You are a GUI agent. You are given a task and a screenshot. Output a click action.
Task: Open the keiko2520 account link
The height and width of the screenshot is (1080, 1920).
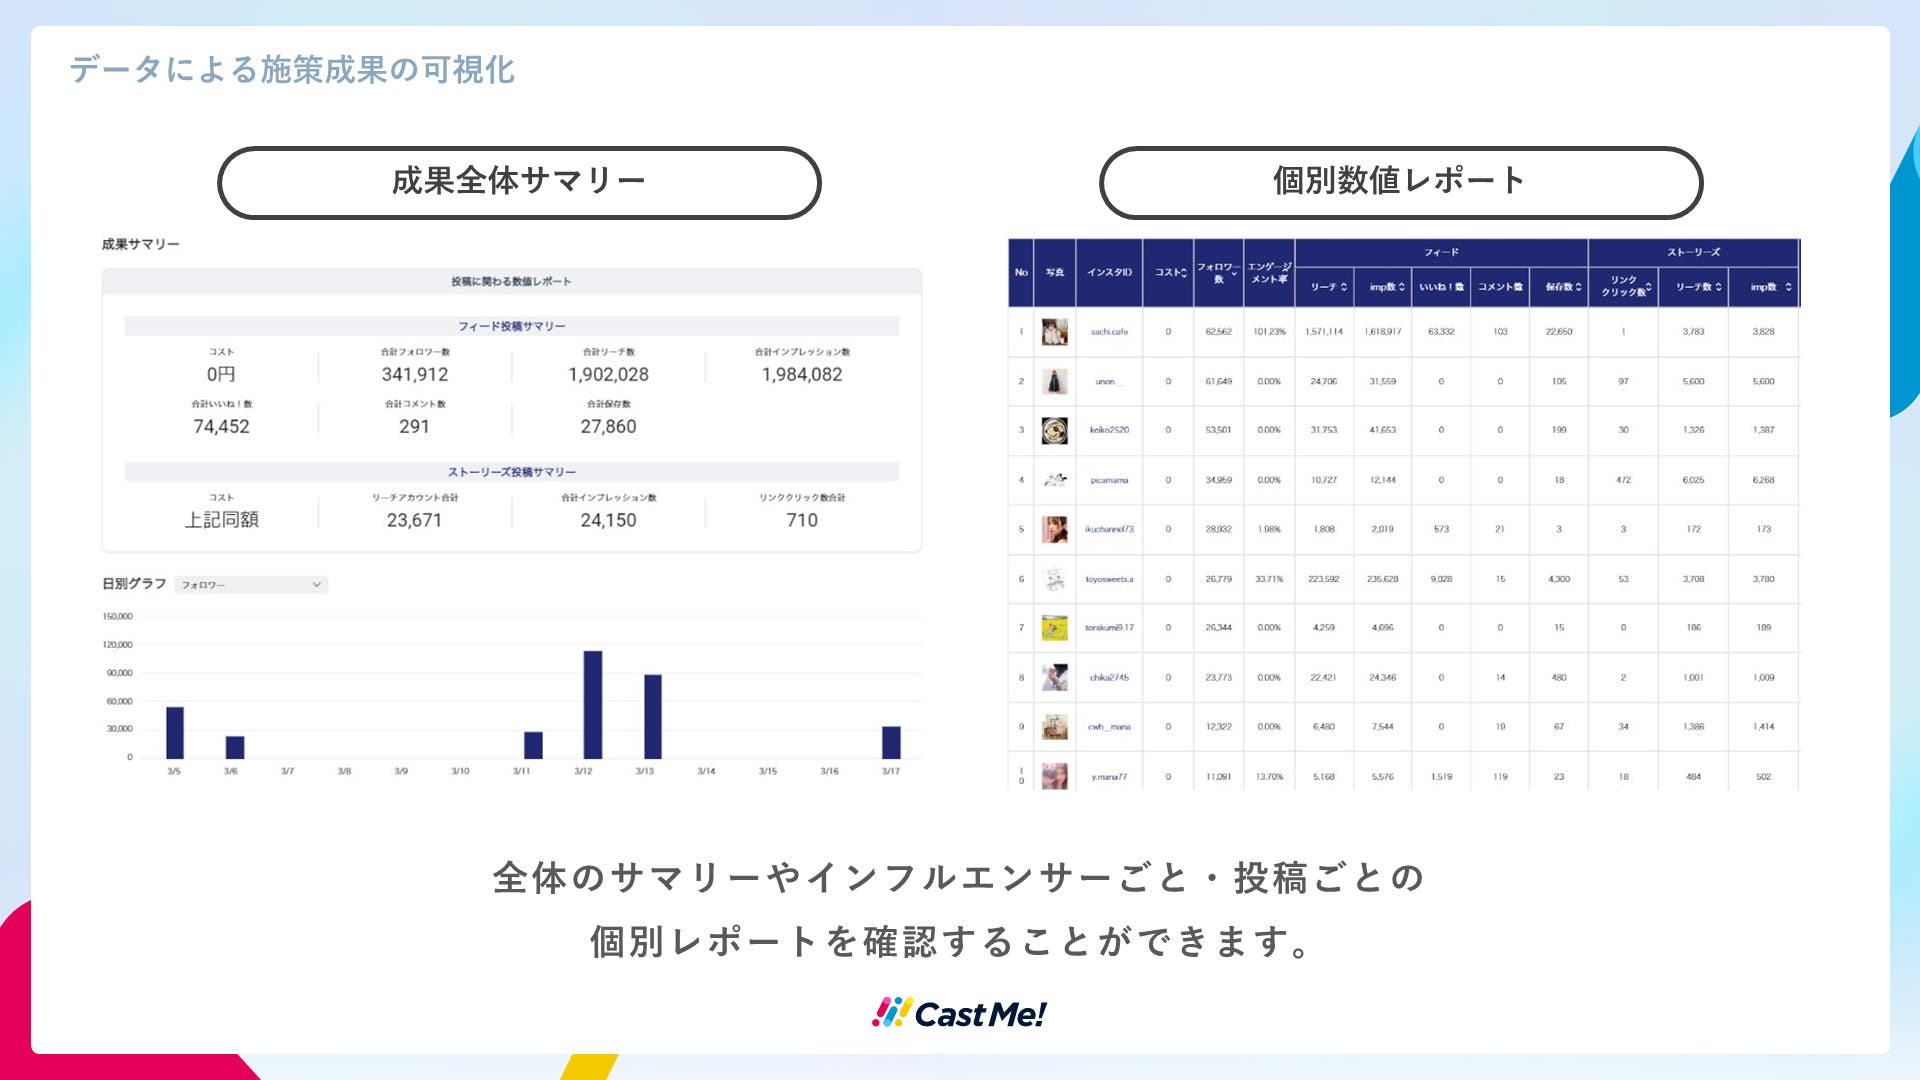coord(1109,430)
